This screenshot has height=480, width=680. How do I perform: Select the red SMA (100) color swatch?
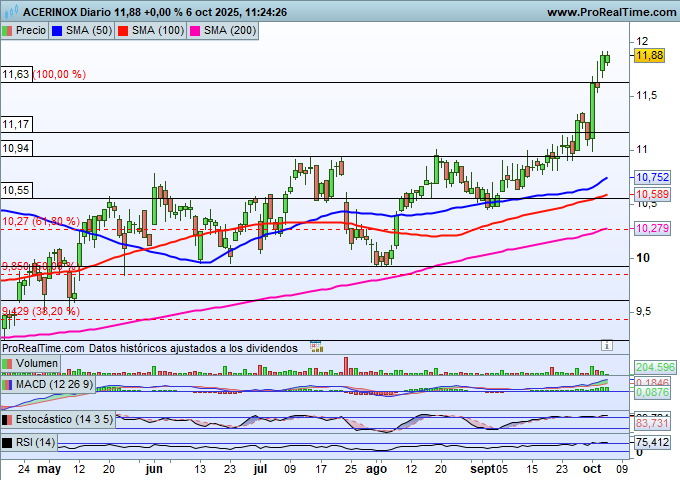pos(123,31)
